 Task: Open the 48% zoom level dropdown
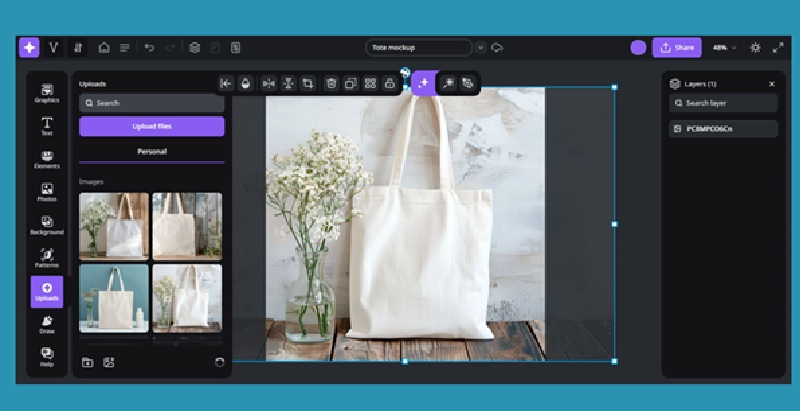(724, 47)
